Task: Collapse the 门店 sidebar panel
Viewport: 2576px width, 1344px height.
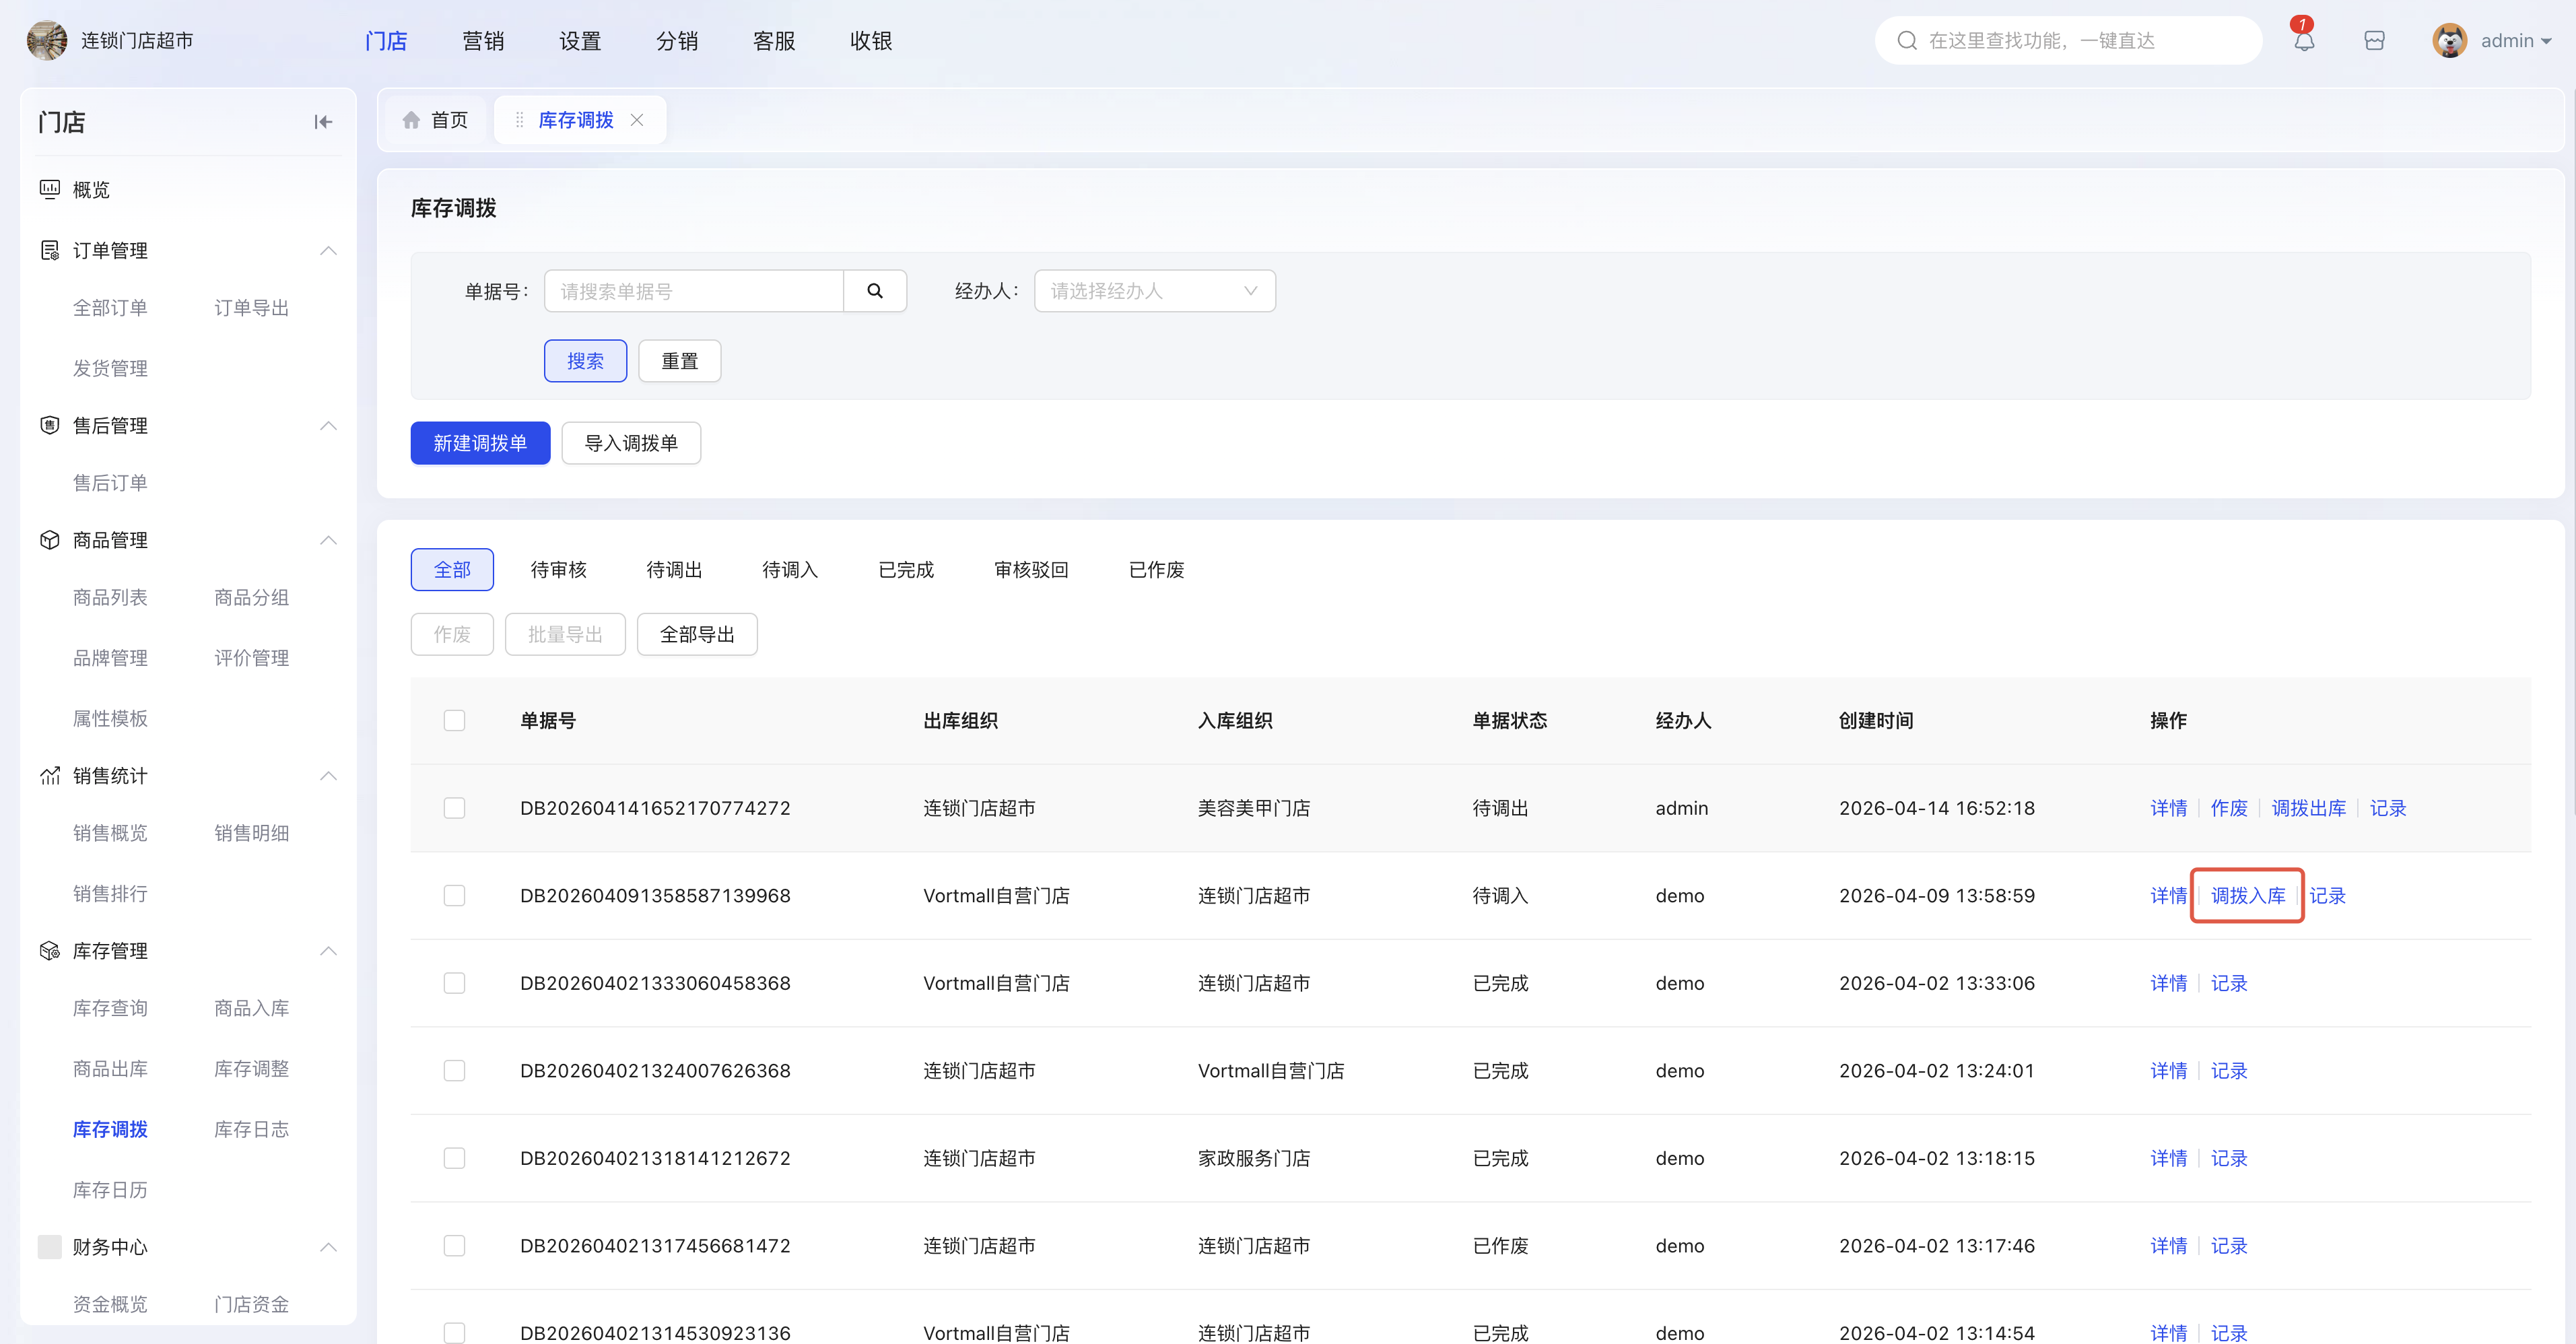Action: 322,122
